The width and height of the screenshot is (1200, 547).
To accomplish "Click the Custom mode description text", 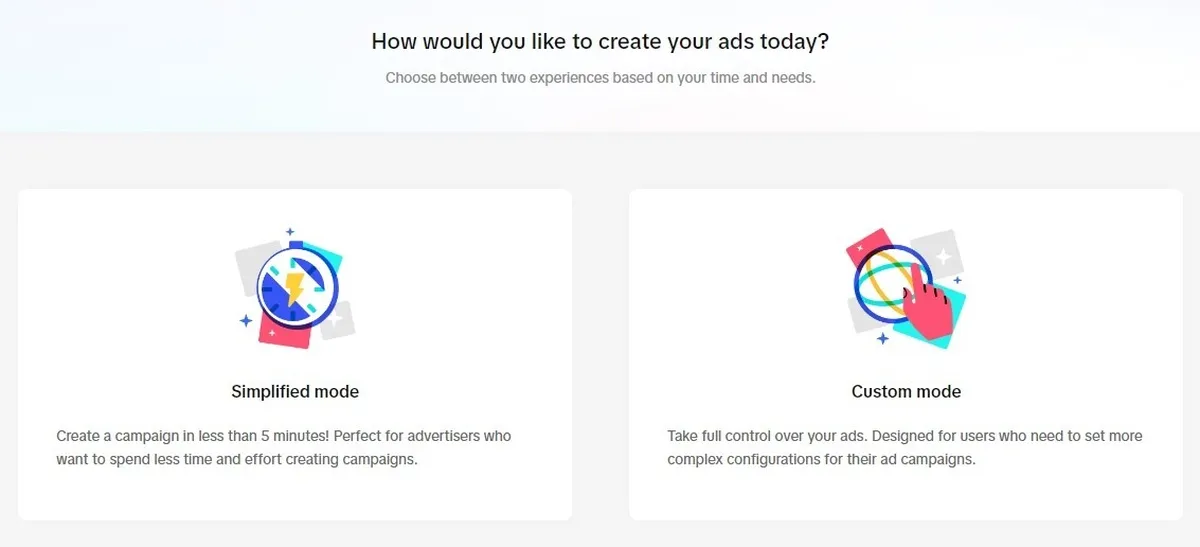I will pyautogui.click(x=904, y=448).
